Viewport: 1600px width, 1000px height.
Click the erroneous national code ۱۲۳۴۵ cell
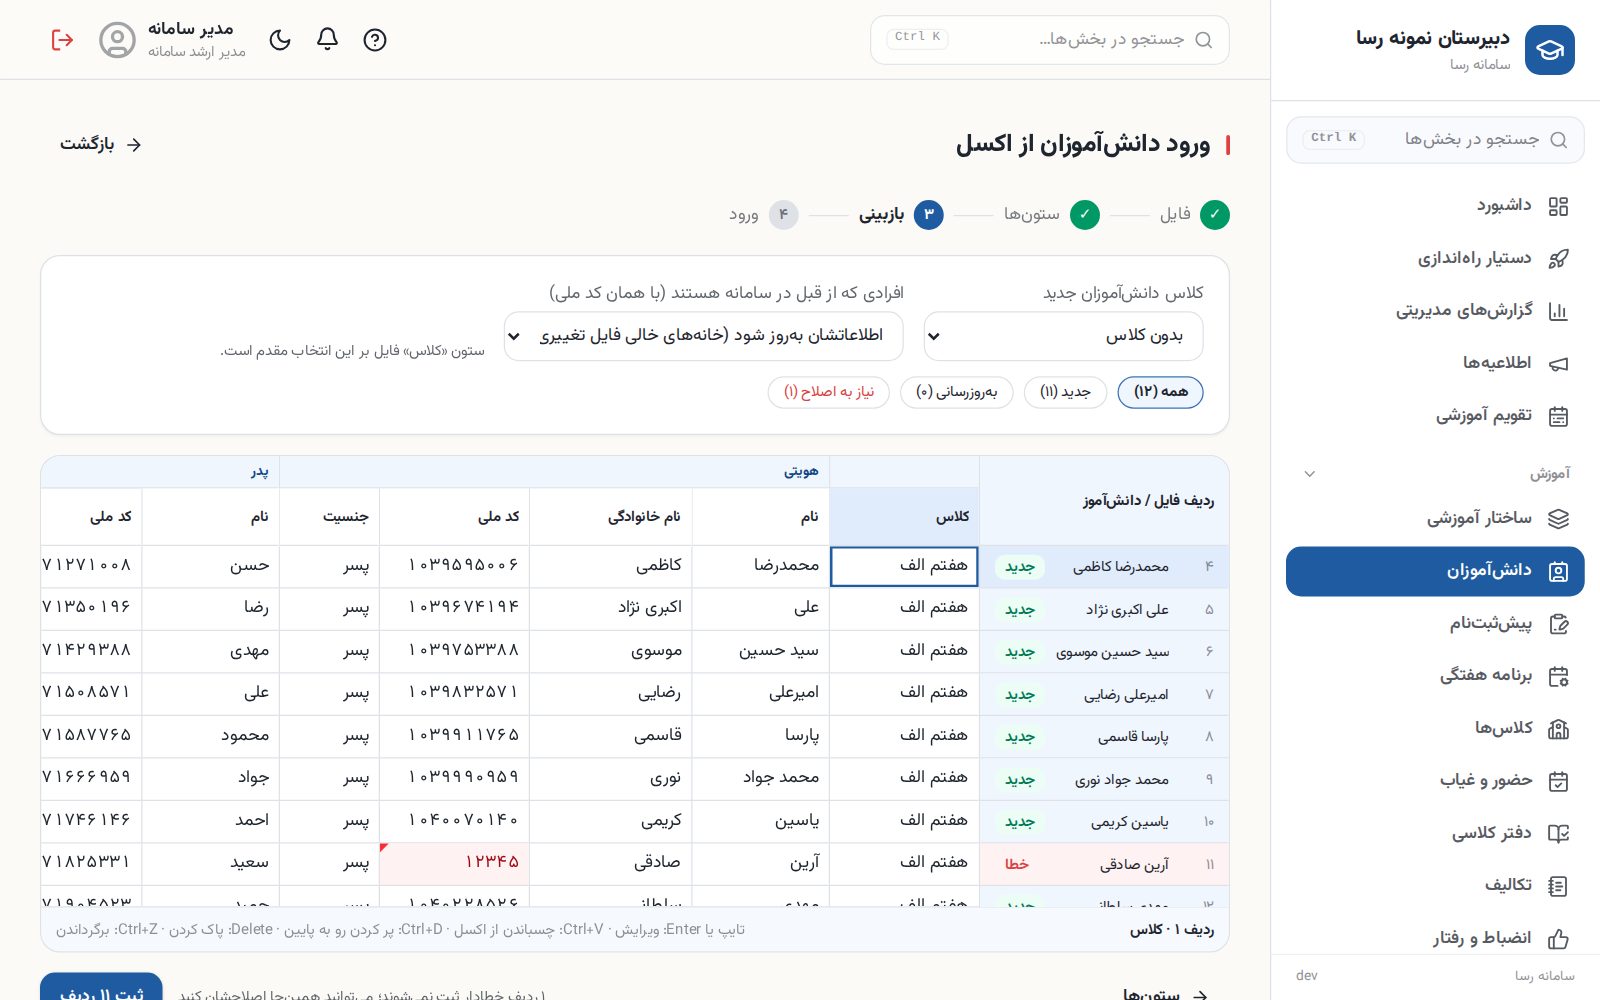pos(455,863)
